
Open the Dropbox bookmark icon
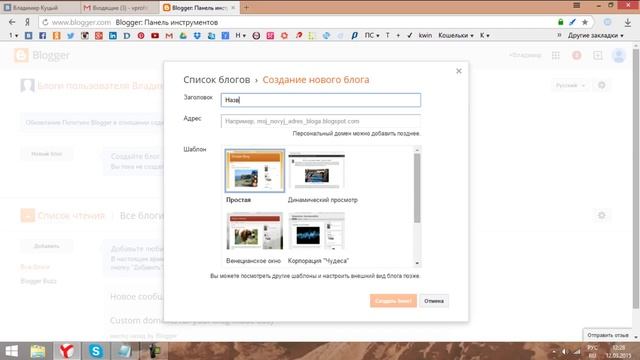(197, 36)
